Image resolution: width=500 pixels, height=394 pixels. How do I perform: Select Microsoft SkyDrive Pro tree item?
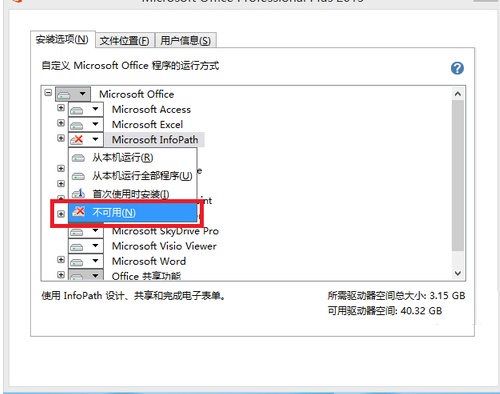tap(165, 231)
